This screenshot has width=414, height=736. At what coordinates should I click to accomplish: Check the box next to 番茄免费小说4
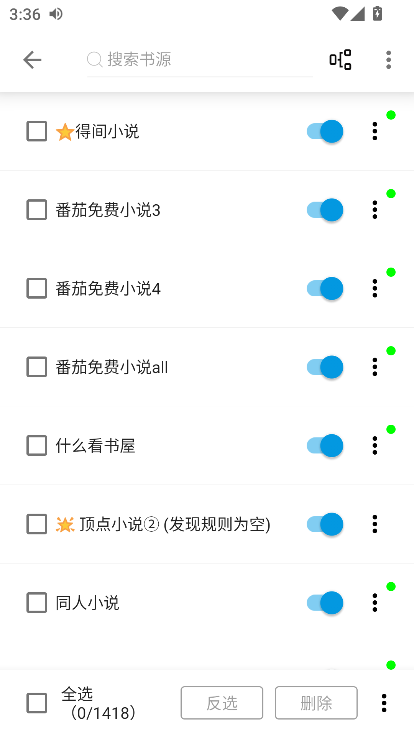[37, 288]
